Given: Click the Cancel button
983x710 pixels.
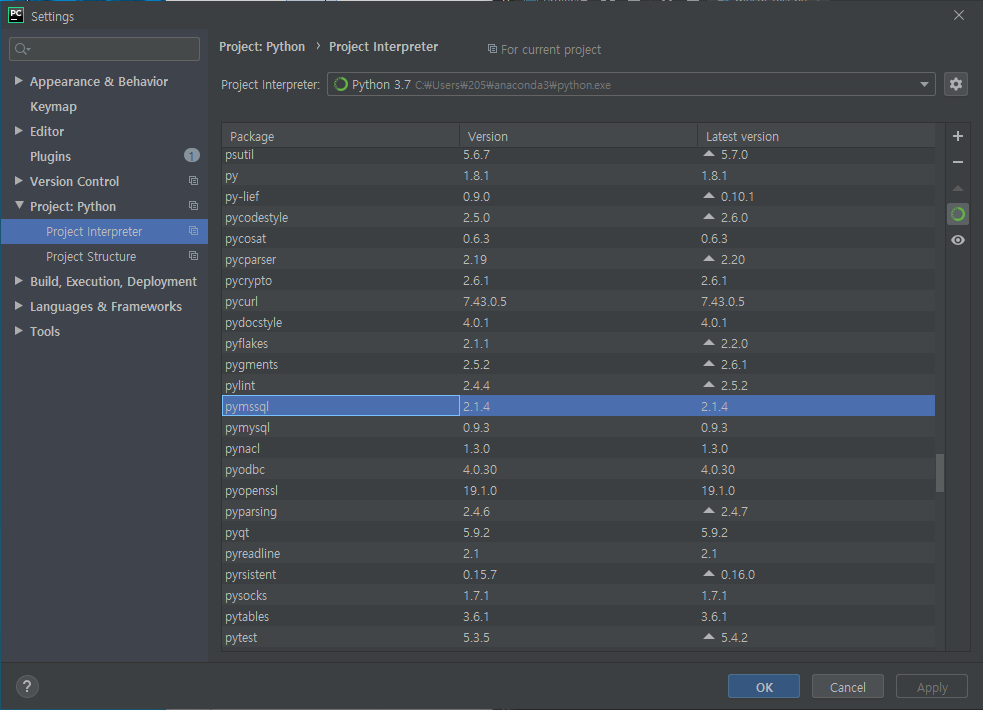Looking at the screenshot, I should tap(848, 687).
